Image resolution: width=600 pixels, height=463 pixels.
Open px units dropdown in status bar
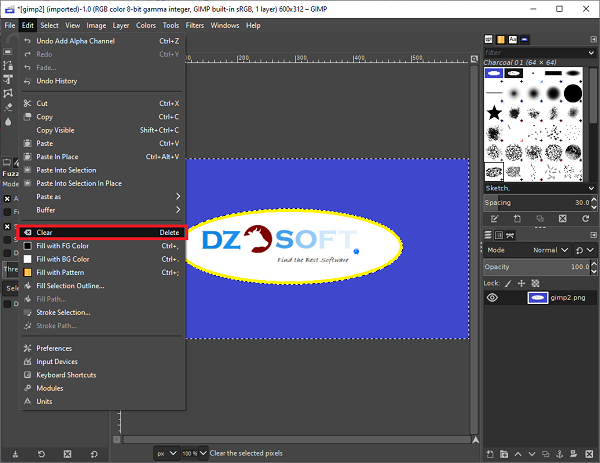(x=166, y=453)
